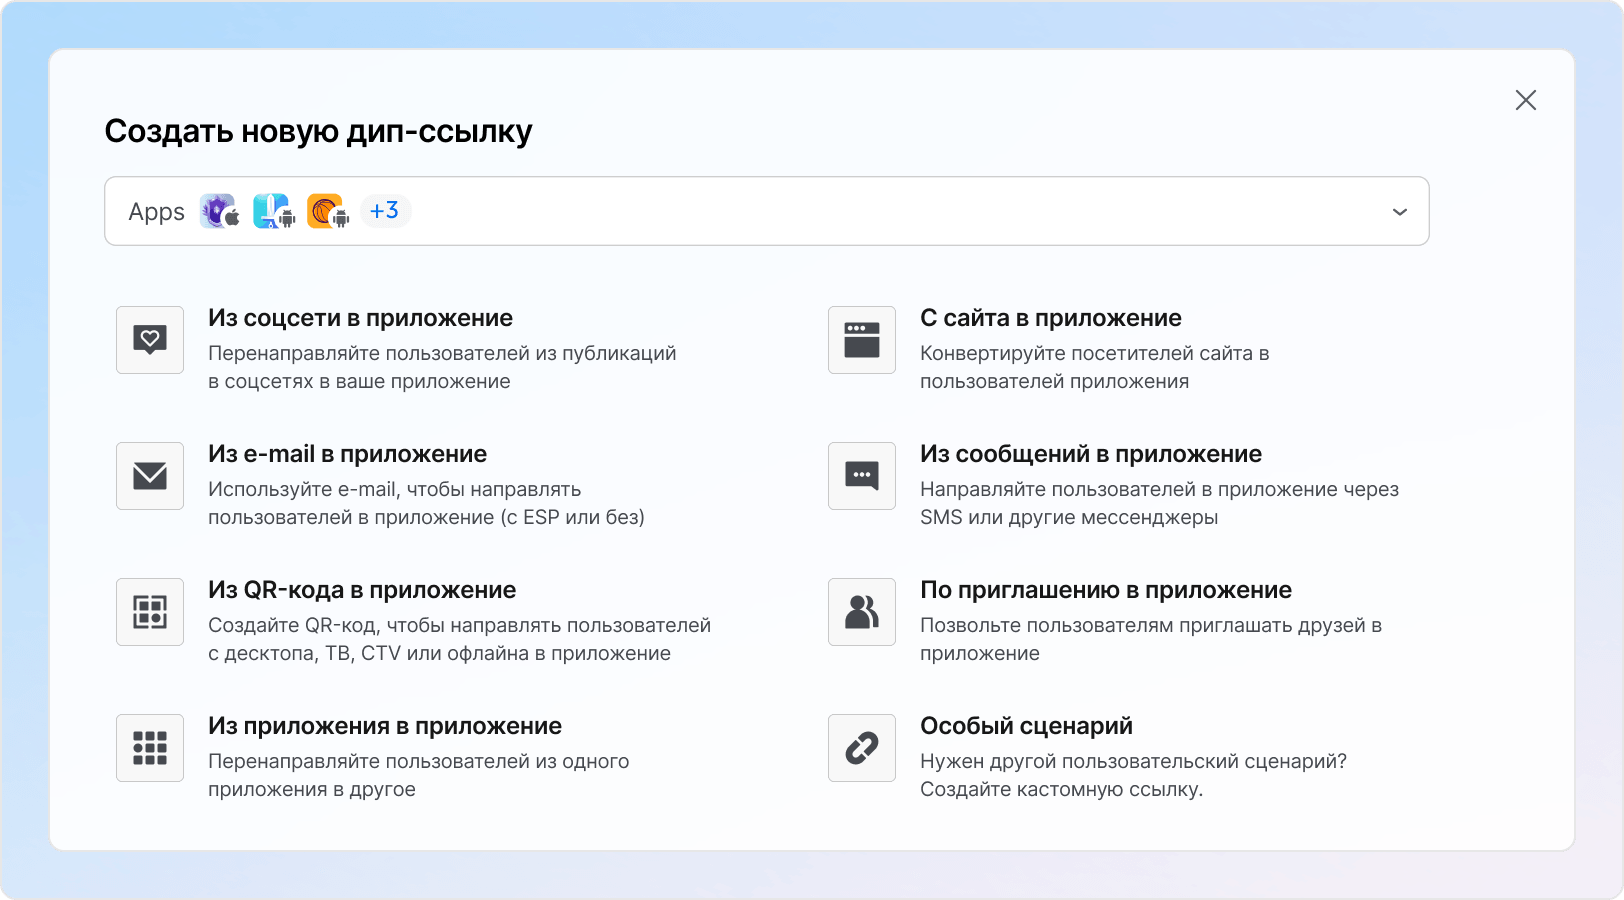Click the social heart chat icon
Screen dimensions: 1624x900
[x=150, y=340]
